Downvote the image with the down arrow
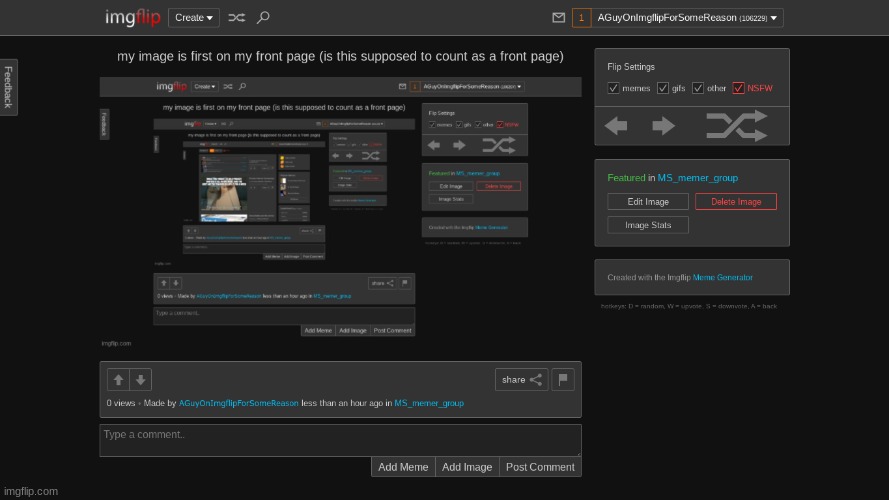The width and height of the screenshot is (889, 500). tap(141, 380)
